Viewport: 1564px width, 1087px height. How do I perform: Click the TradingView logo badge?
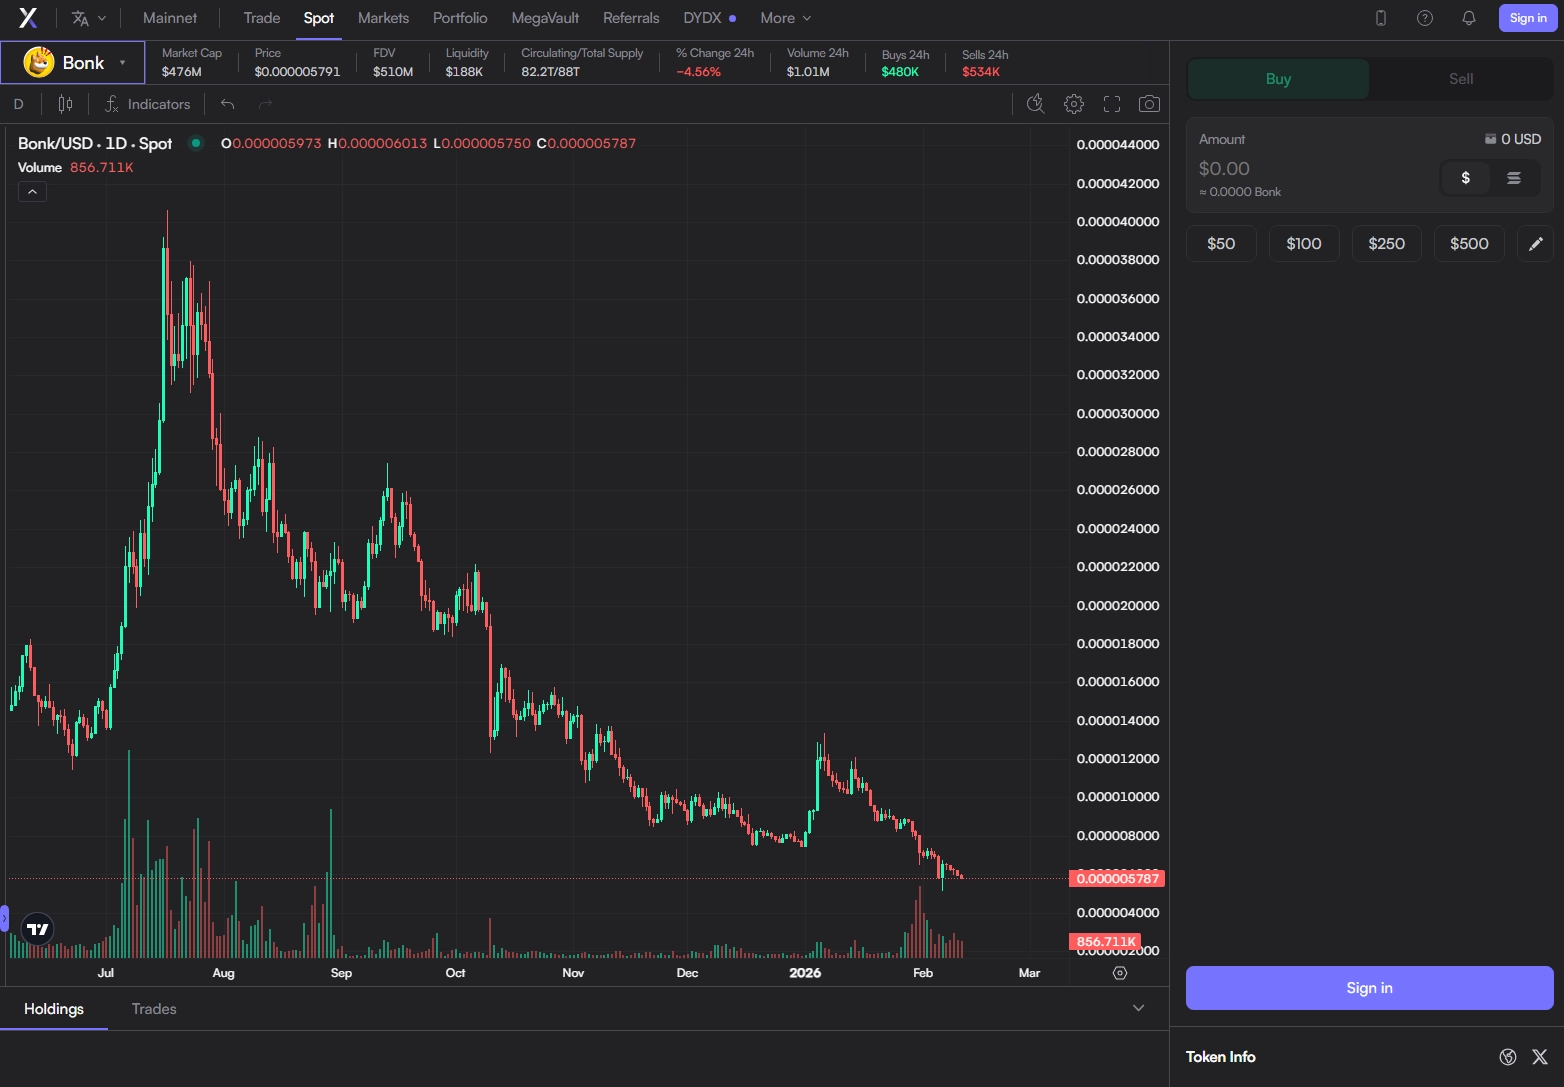tap(37, 929)
